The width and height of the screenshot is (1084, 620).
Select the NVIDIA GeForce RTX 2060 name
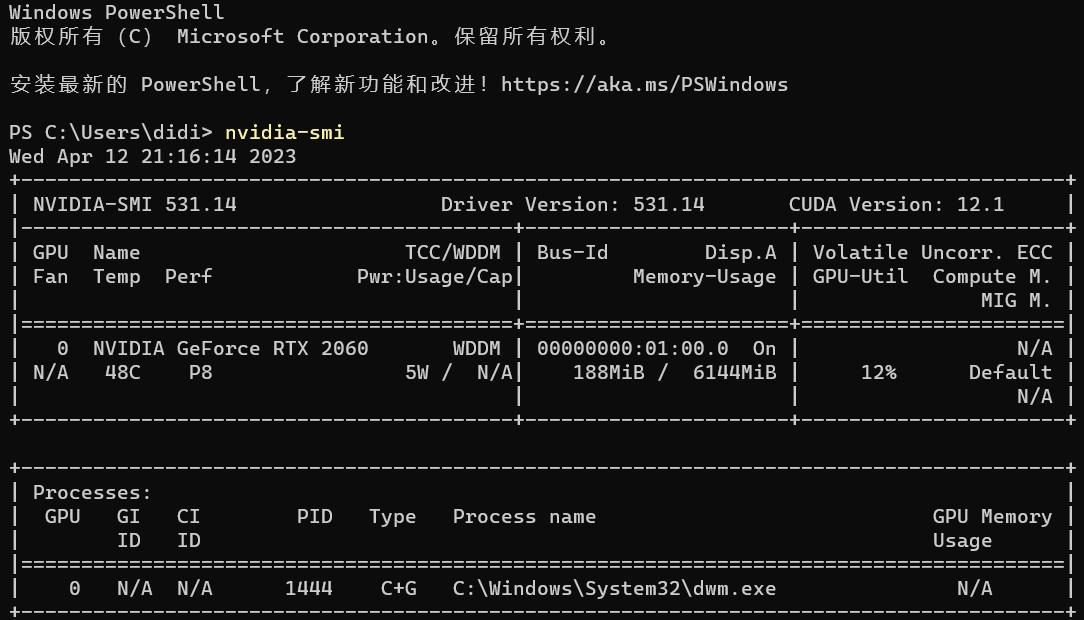(230, 348)
